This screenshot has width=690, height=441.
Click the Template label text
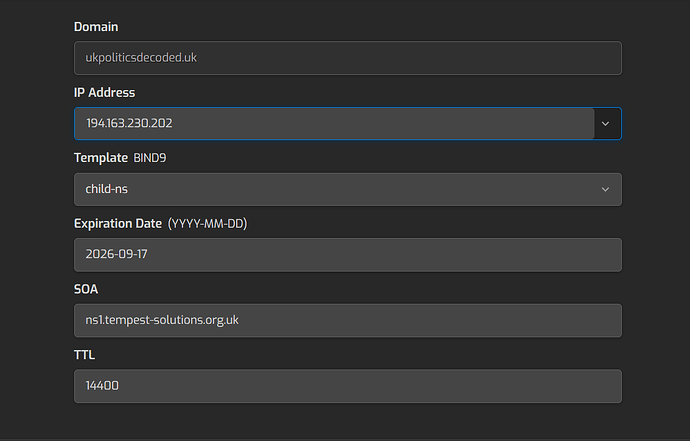[101, 158]
